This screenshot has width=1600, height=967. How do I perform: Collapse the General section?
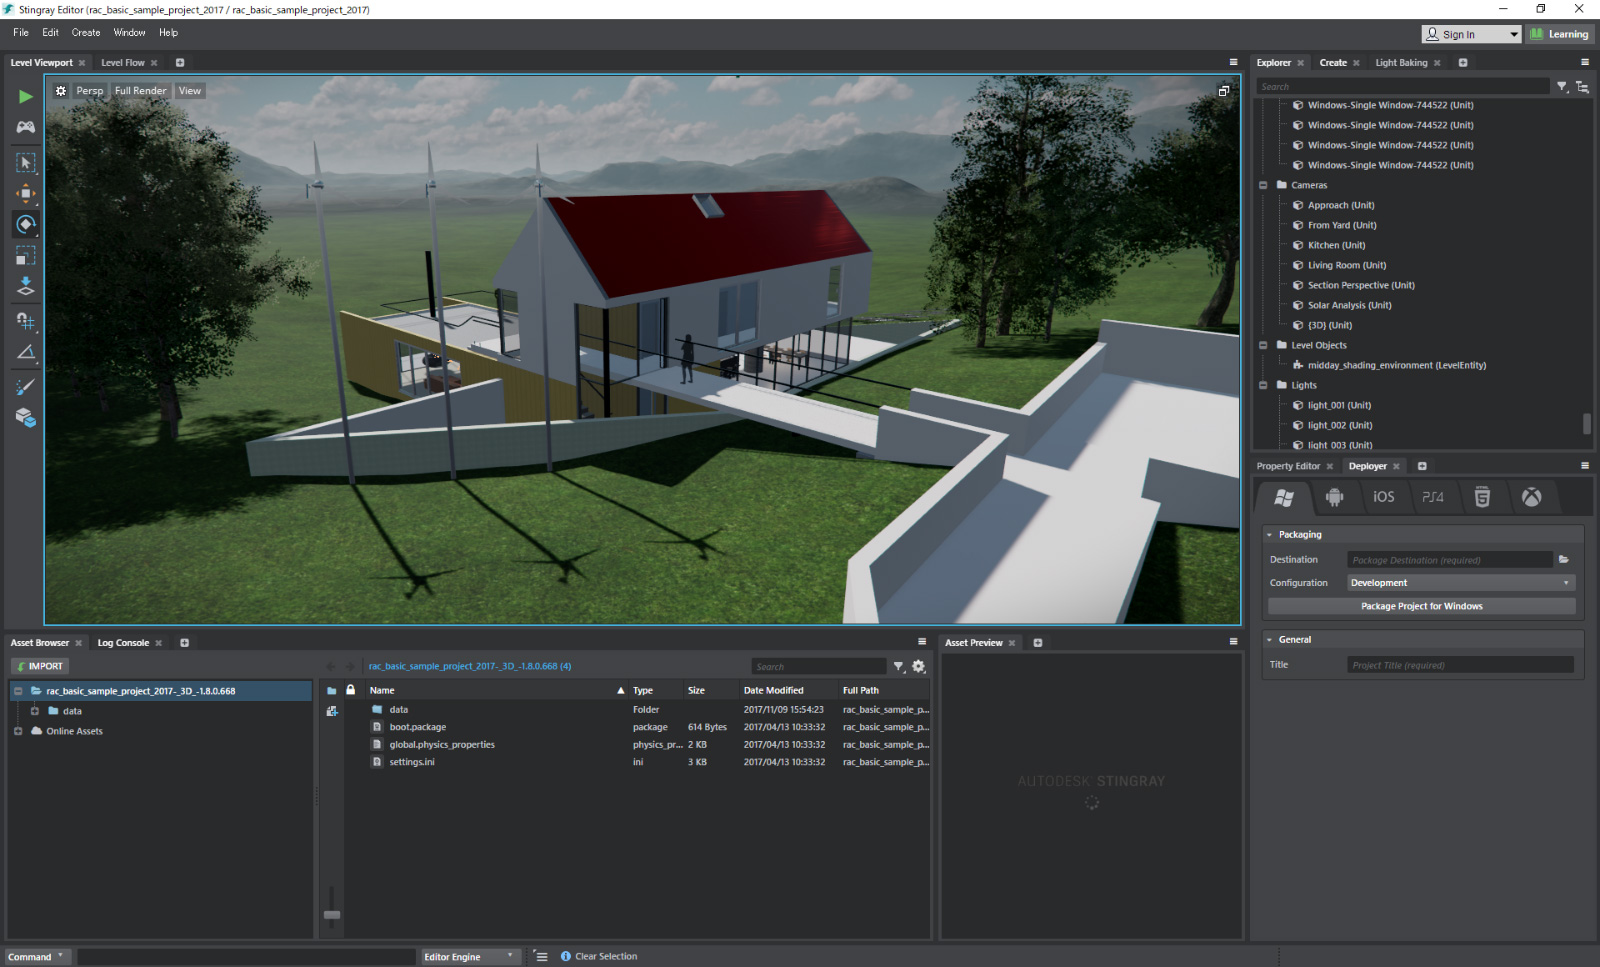coord(1270,640)
